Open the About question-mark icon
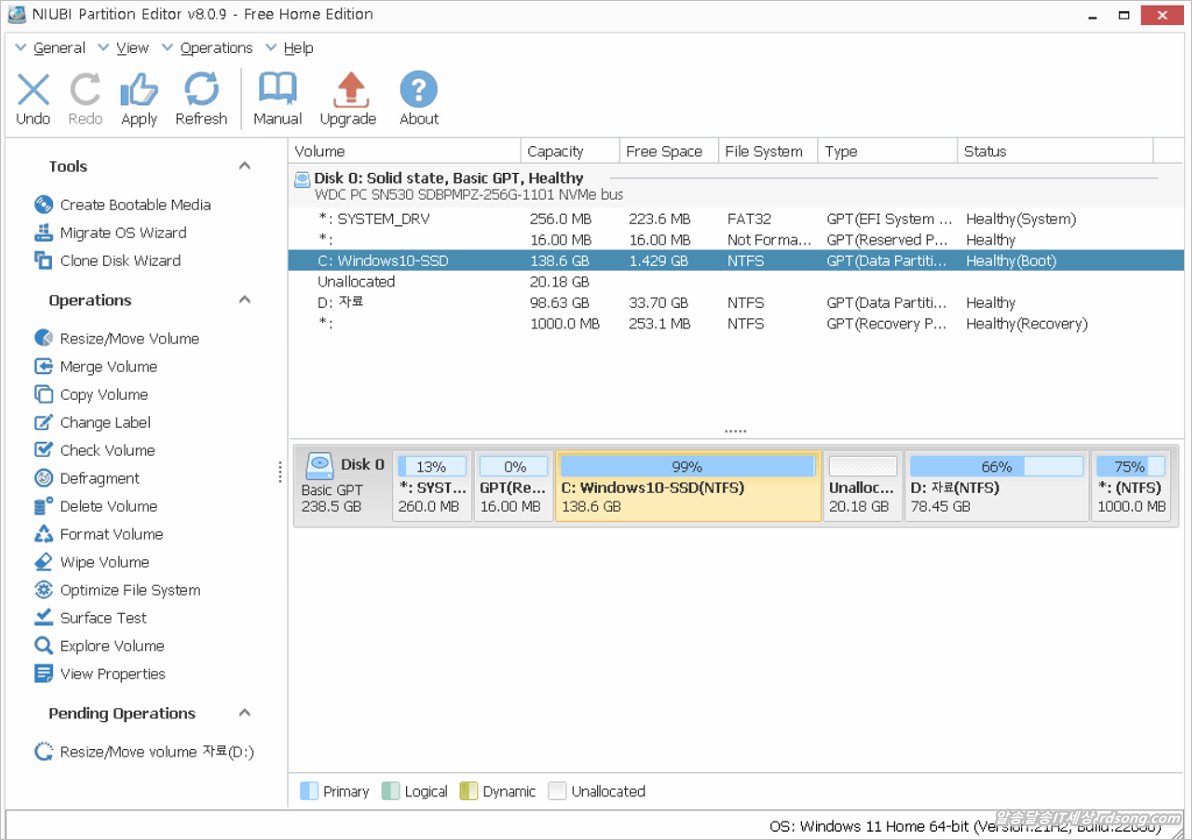 (419, 99)
